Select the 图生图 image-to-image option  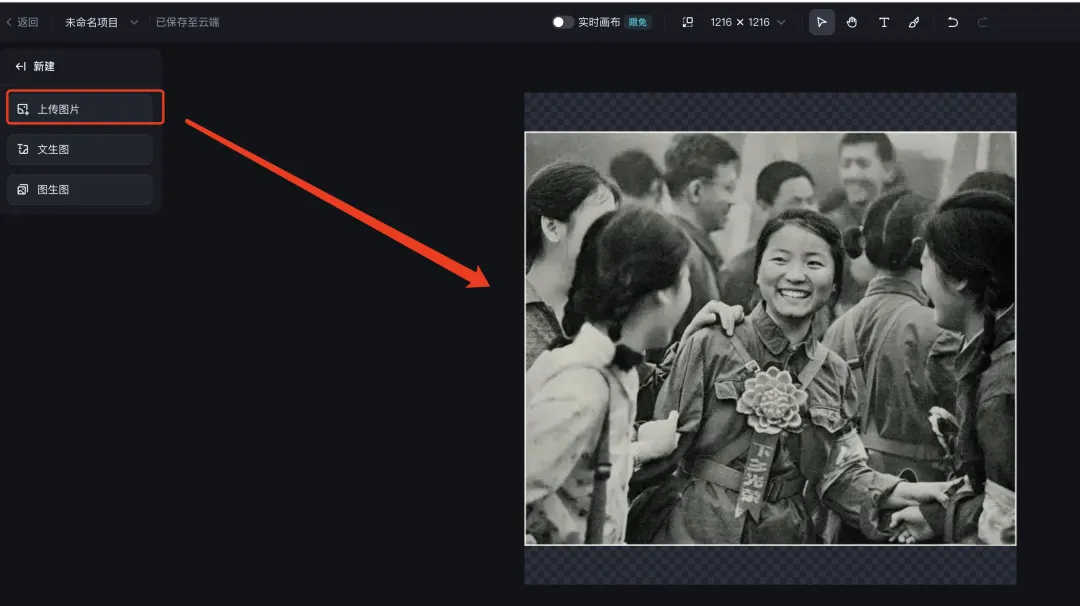pos(80,189)
